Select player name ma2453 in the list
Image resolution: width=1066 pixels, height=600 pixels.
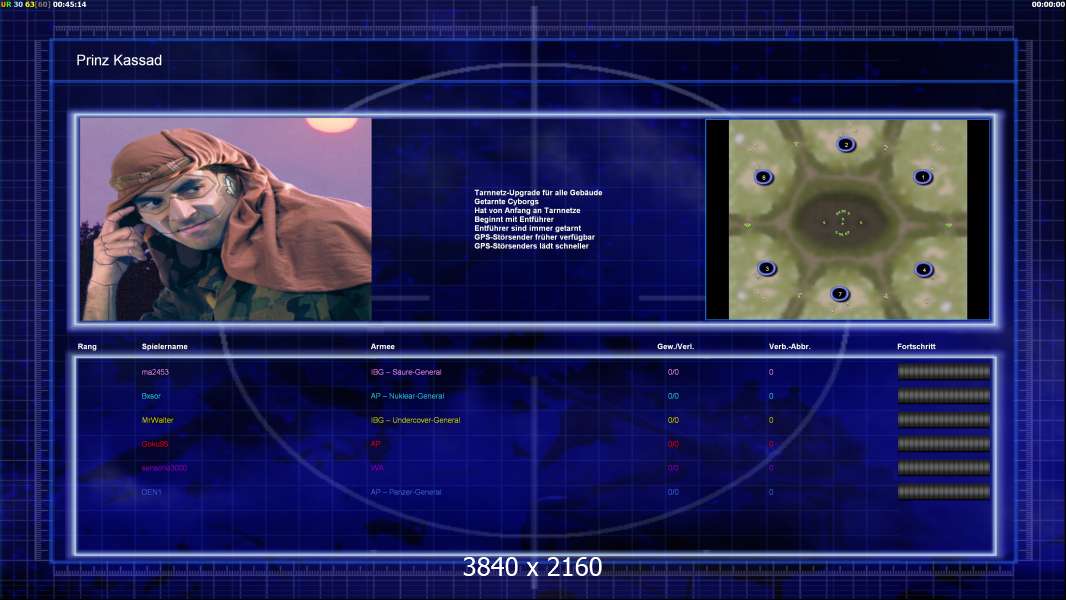click(x=156, y=372)
